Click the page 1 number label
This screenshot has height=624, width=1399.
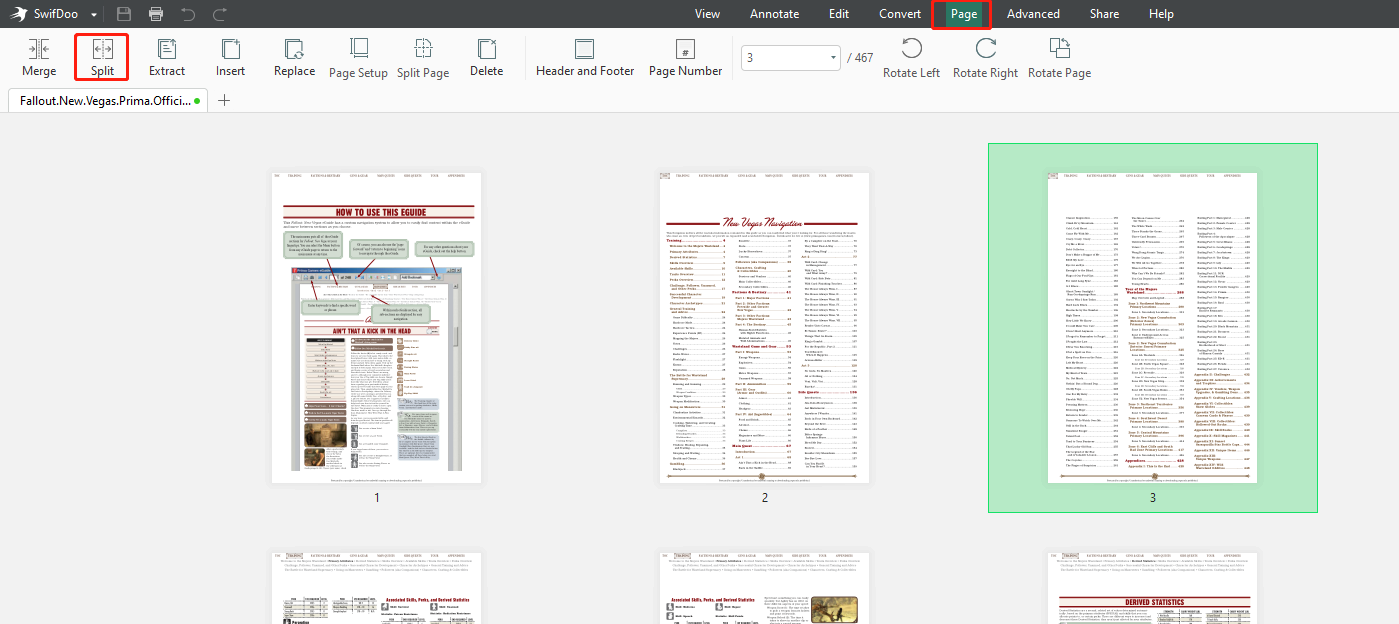pos(377,497)
